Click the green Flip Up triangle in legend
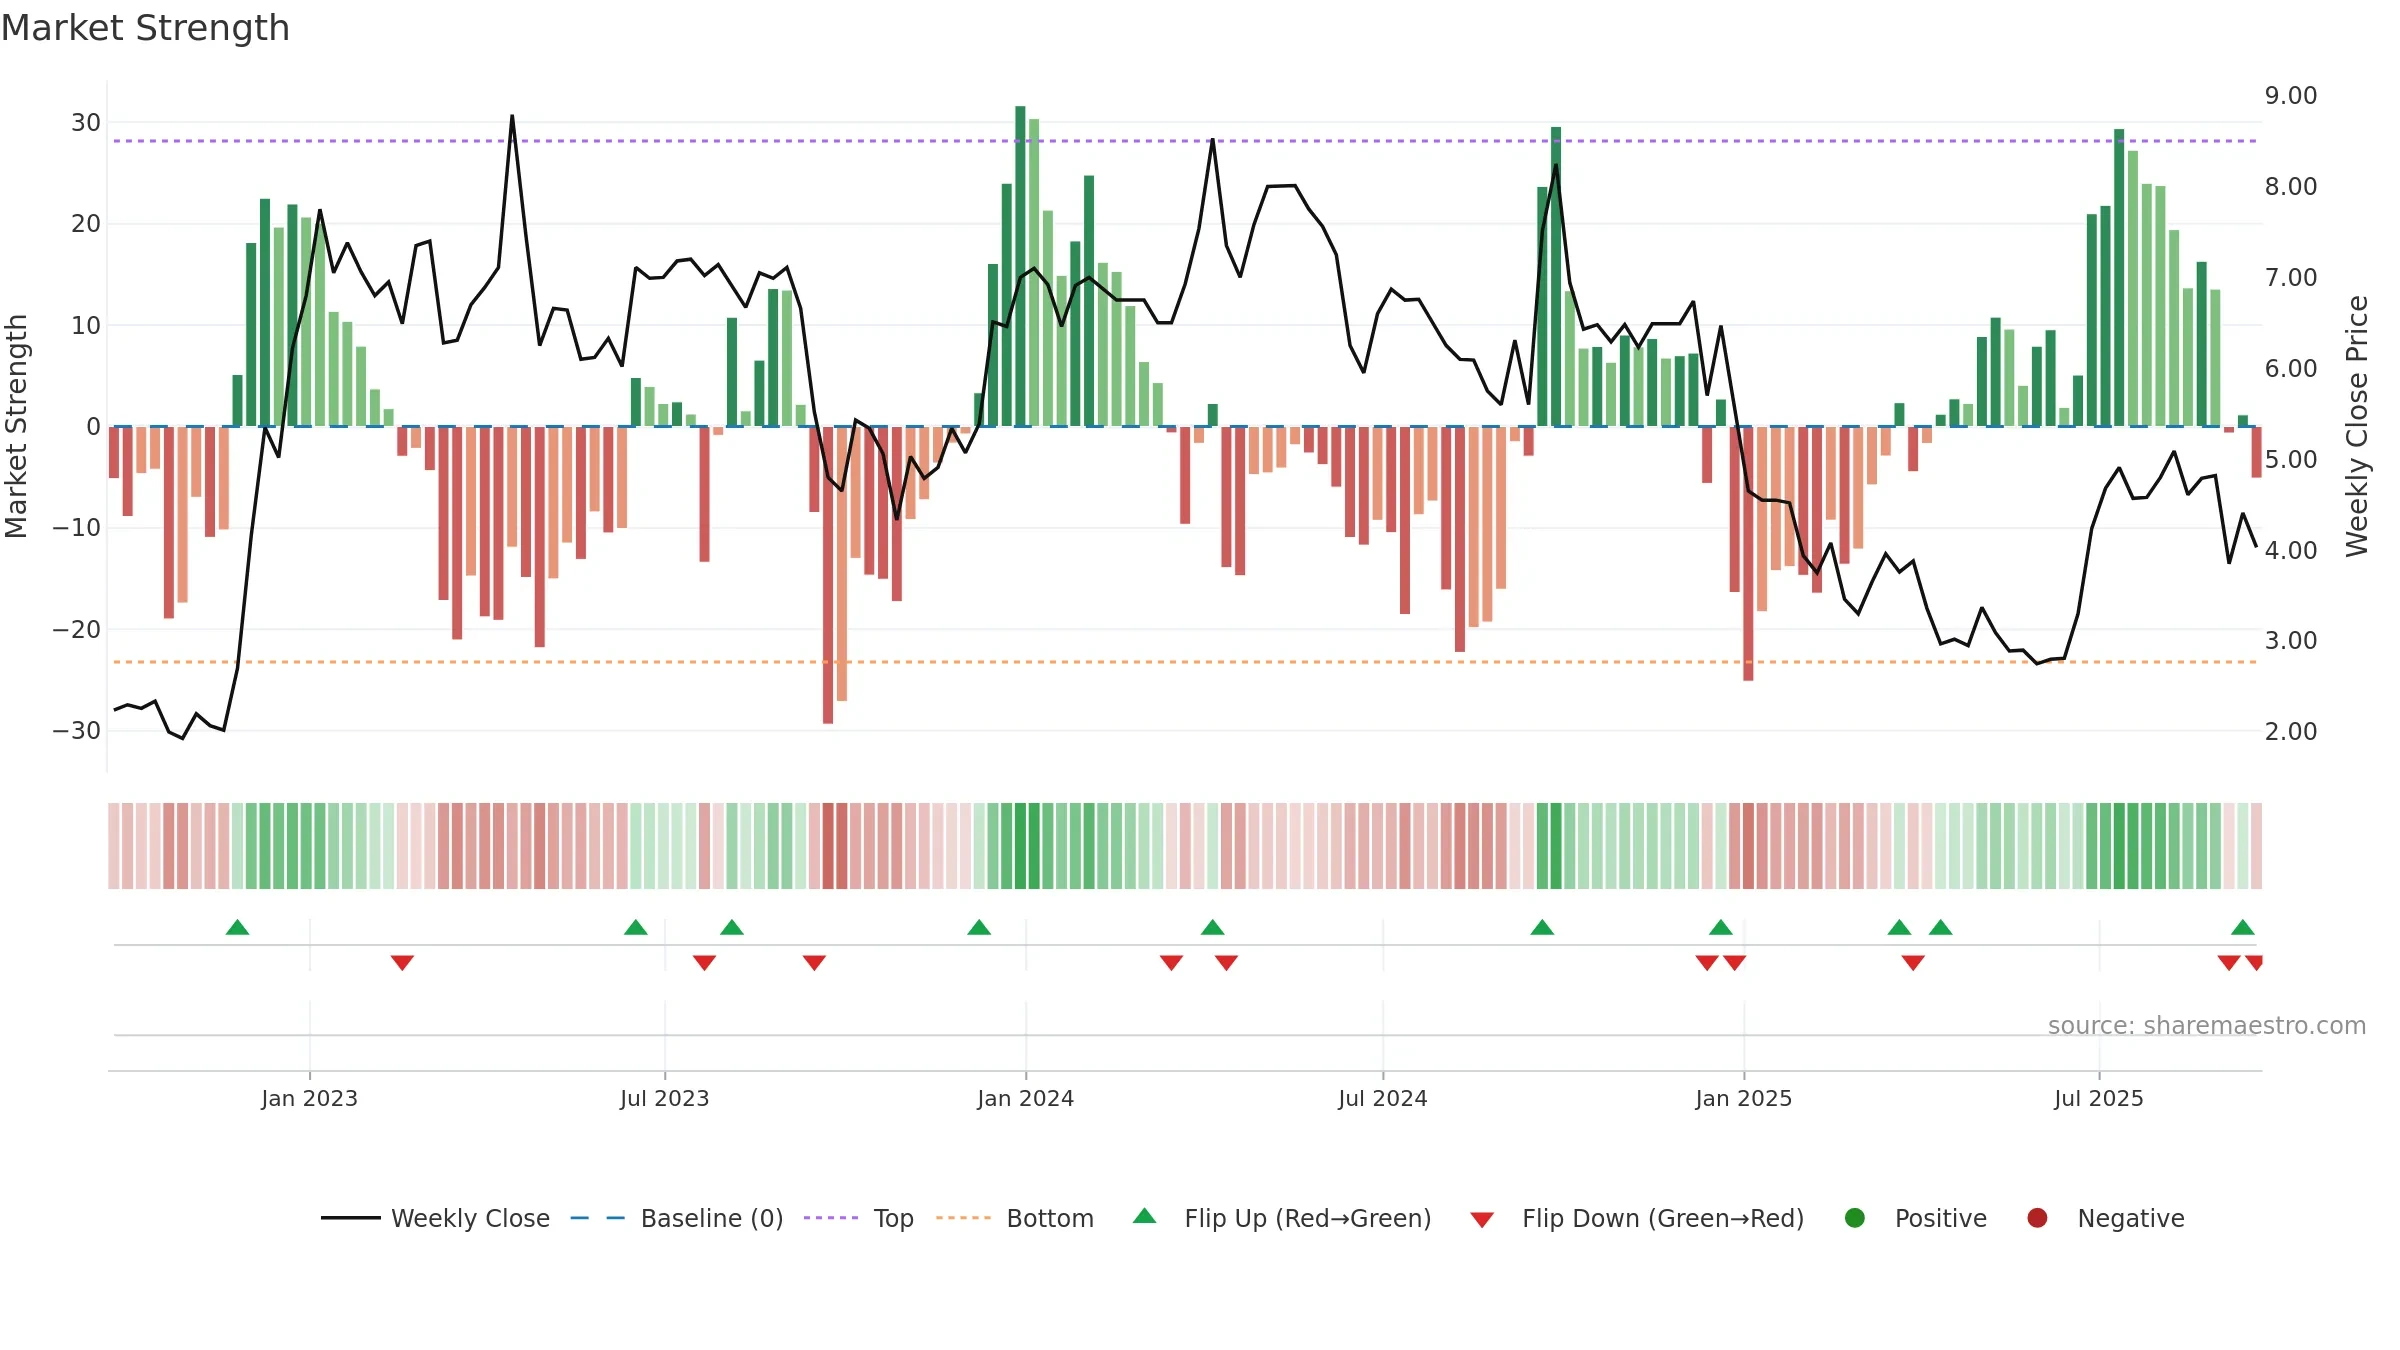 (x=1145, y=1216)
